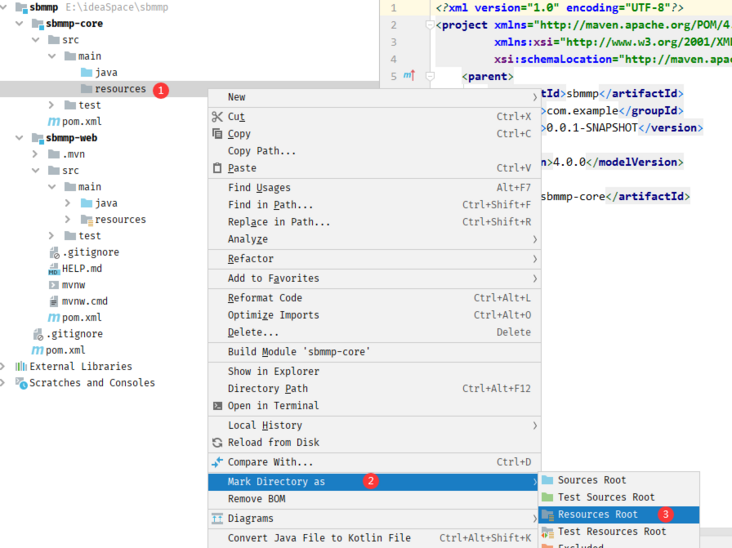Expand the test folder under sbmmp-core

[x=52, y=105]
